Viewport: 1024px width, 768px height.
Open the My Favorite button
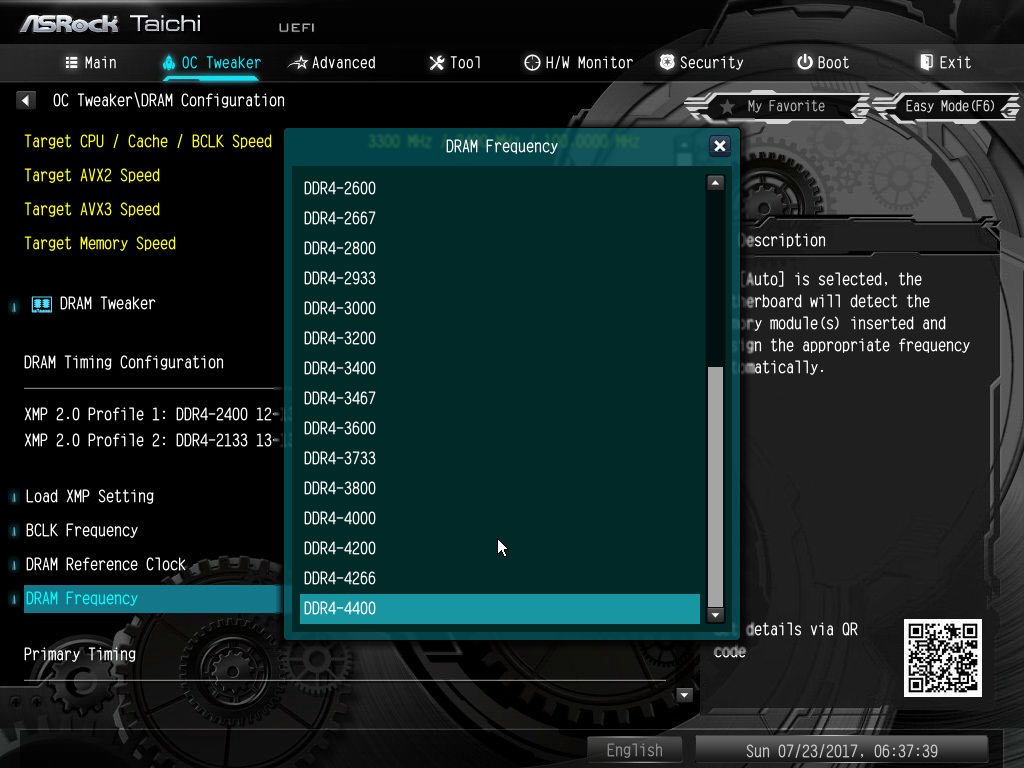[x=777, y=106]
